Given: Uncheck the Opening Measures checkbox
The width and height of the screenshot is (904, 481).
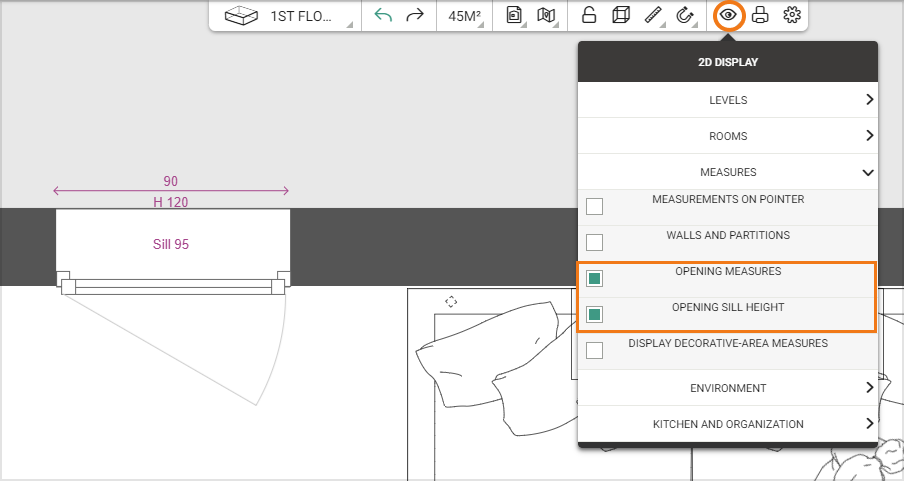Looking at the screenshot, I should (595, 279).
